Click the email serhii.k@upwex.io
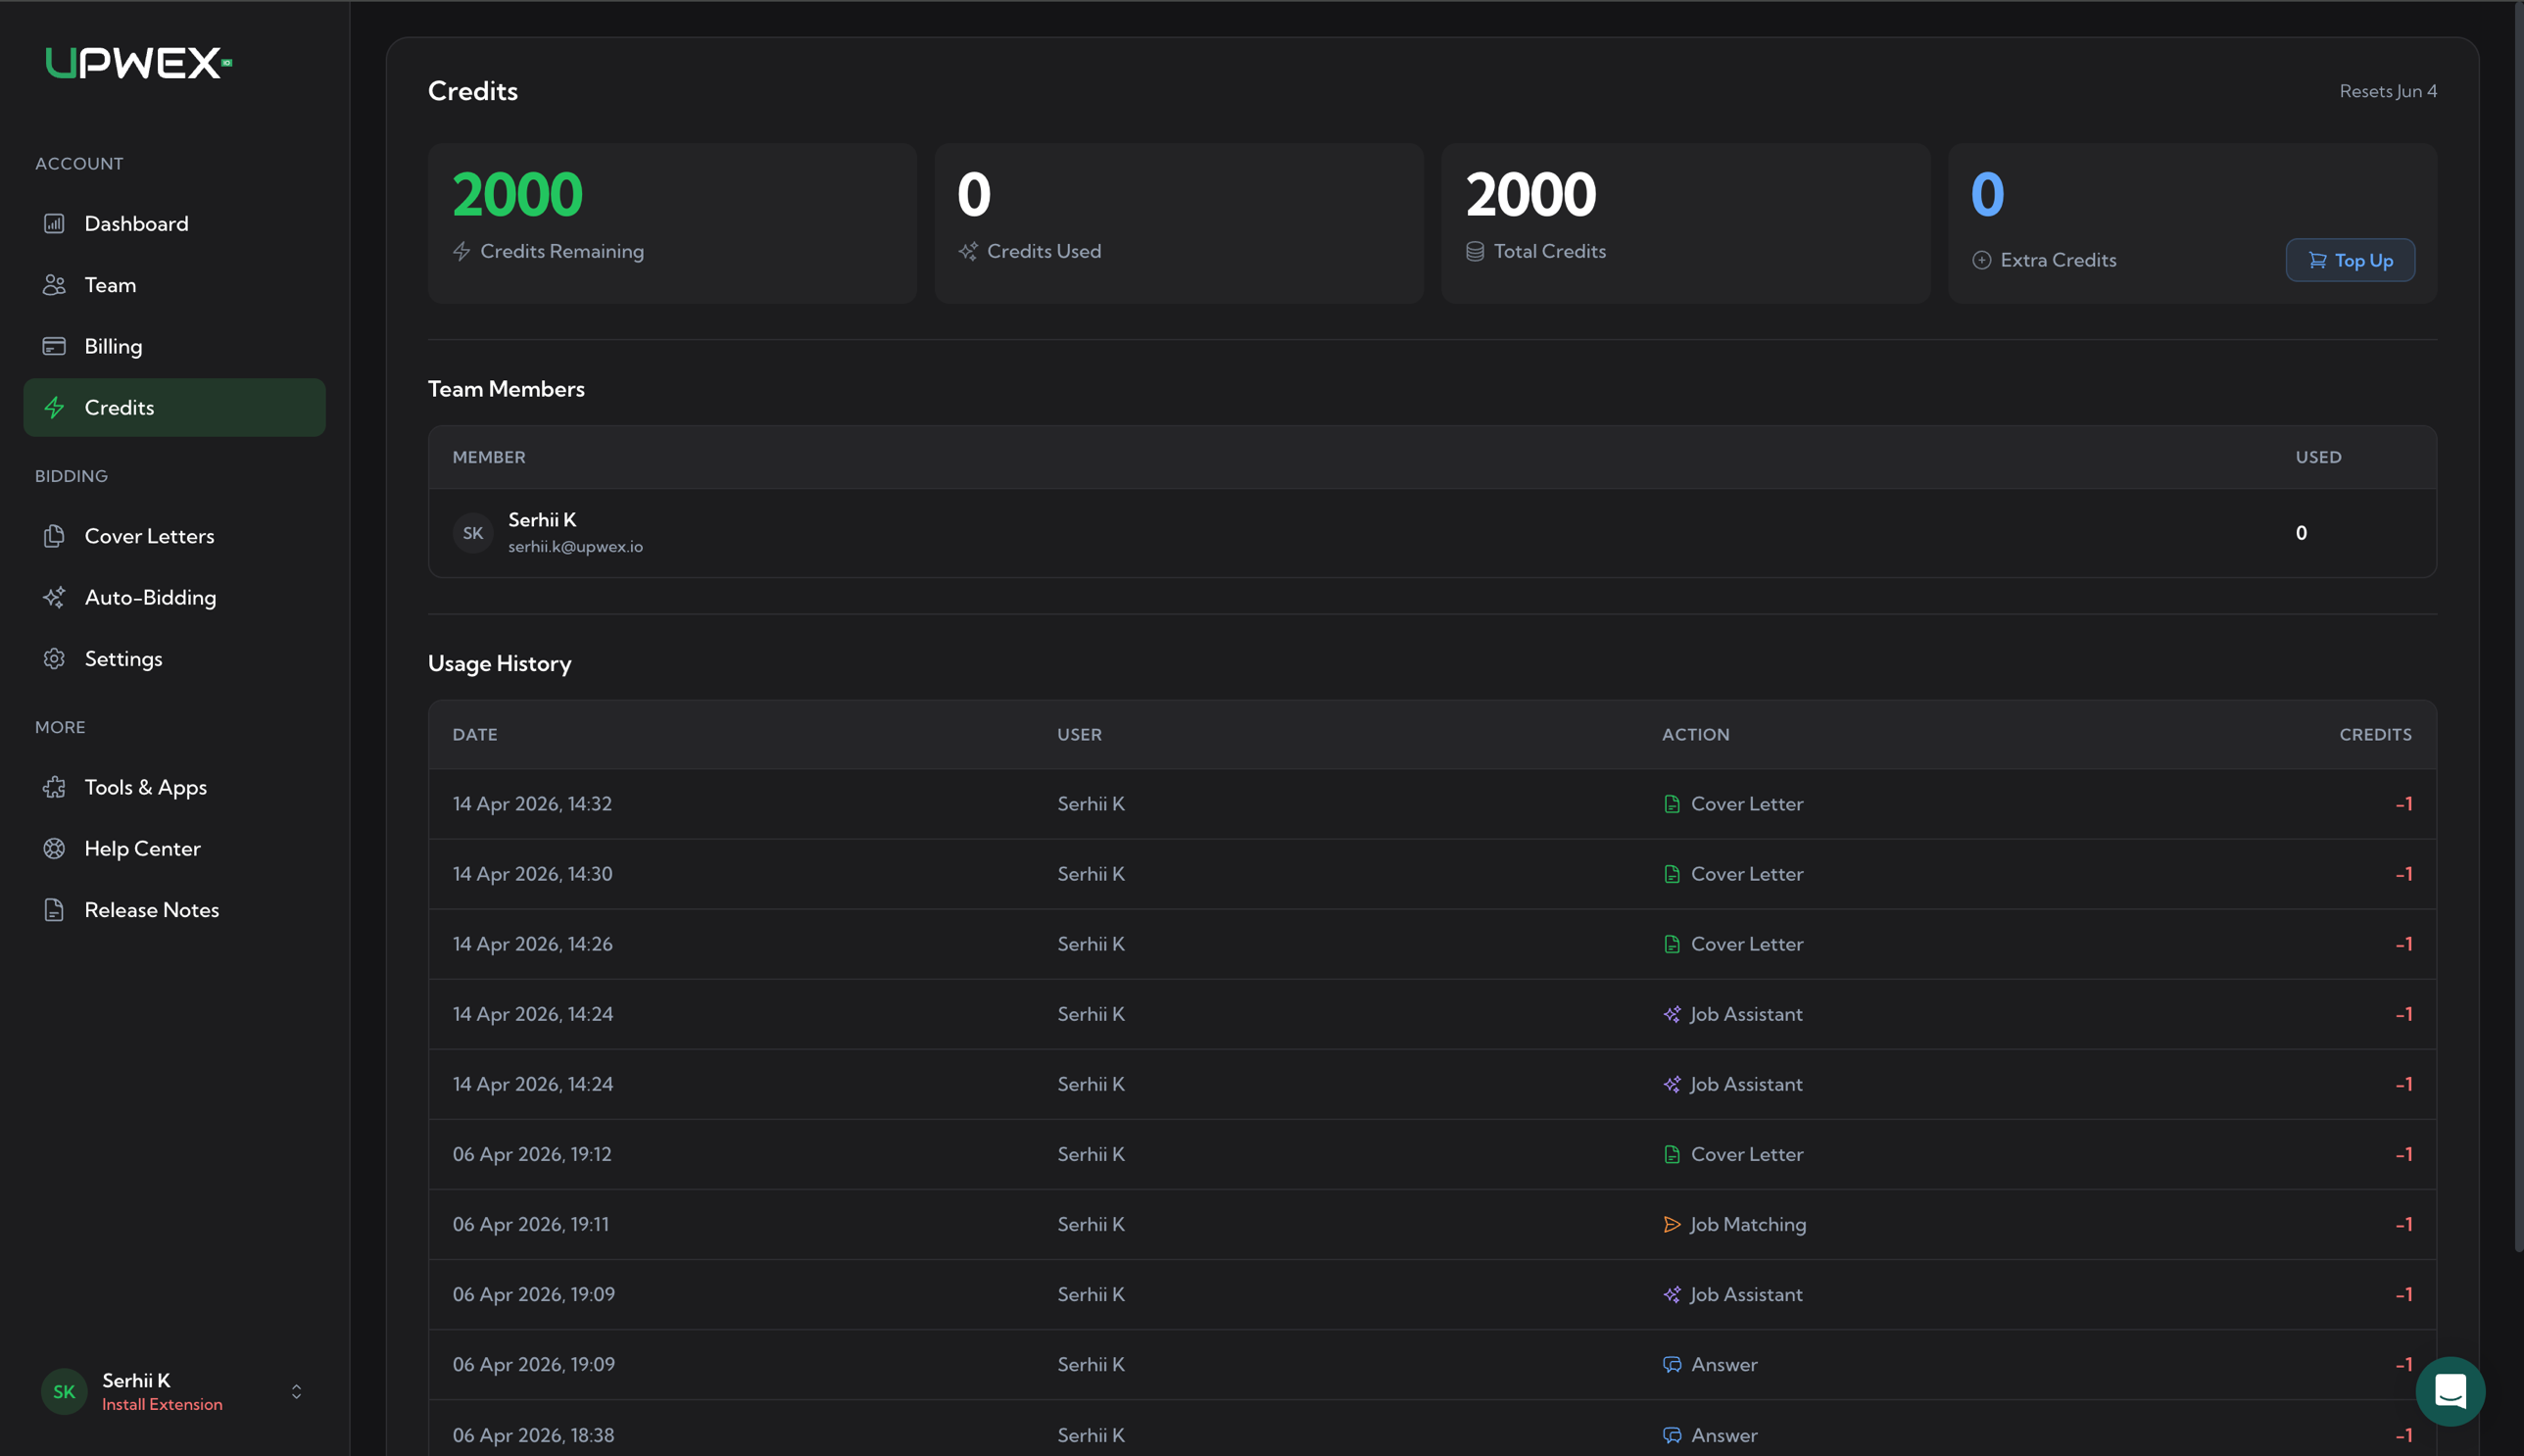Viewport: 2524px width, 1456px height. pos(575,546)
